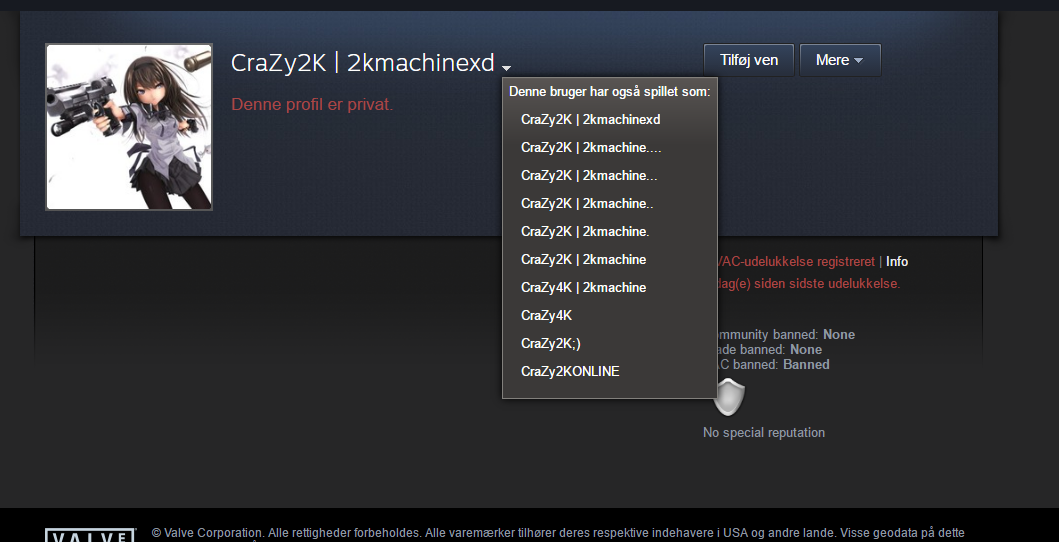Viewport: 1059px width, 542px height.
Task: Select alias CraZy4K | 2kmachine
Action: (584, 288)
